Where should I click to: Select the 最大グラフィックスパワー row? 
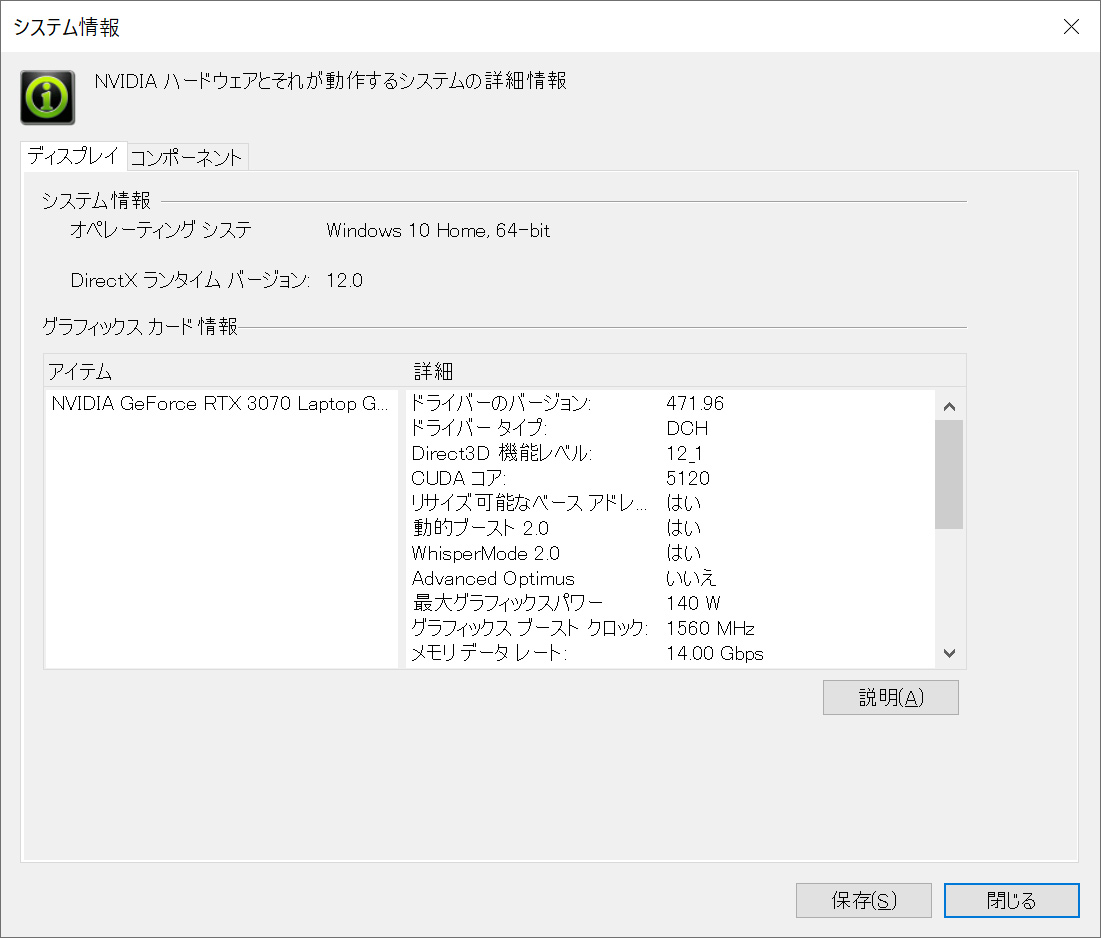click(x=671, y=603)
